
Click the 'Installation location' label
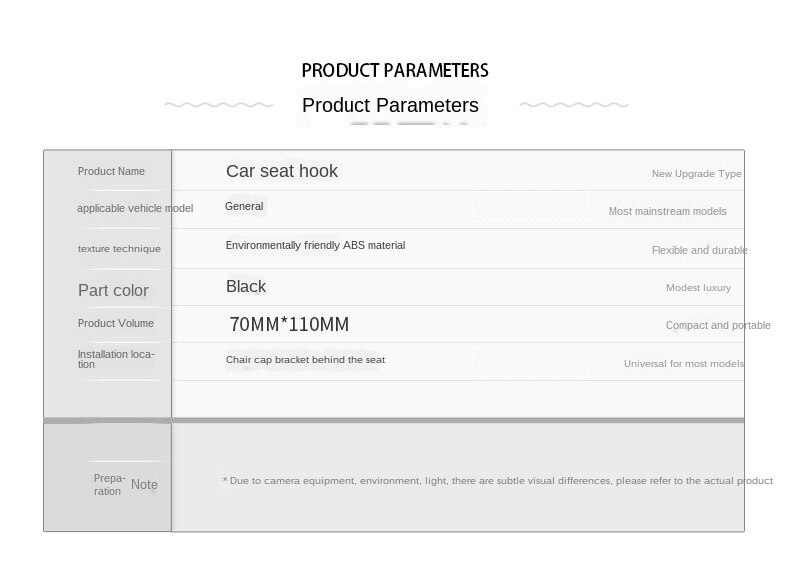point(116,359)
